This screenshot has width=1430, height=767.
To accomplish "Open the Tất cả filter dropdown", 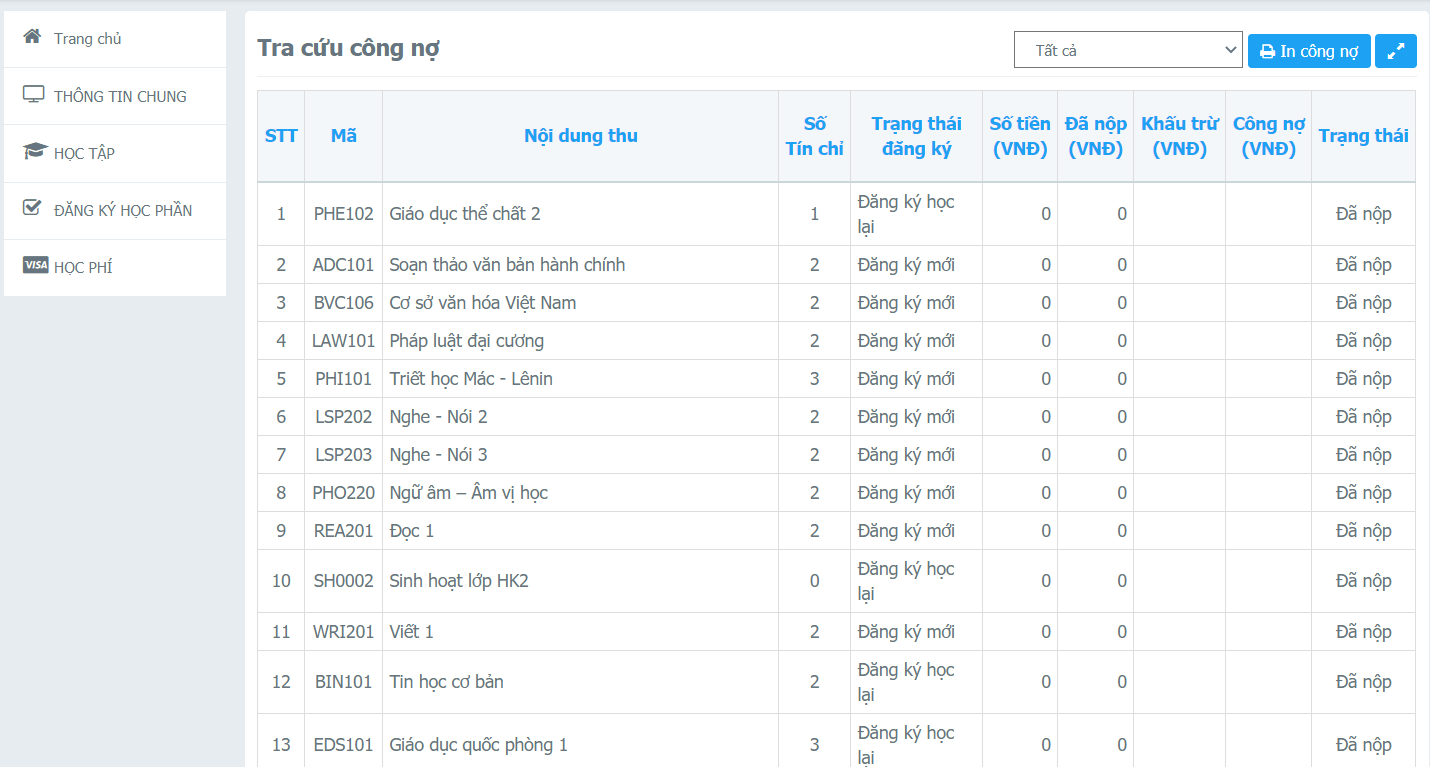I will tap(1127, 50).
